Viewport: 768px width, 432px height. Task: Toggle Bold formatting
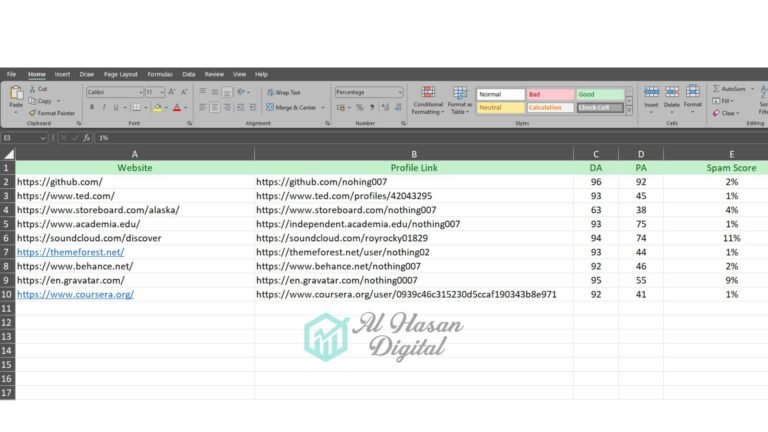click(x=91, y=107)
